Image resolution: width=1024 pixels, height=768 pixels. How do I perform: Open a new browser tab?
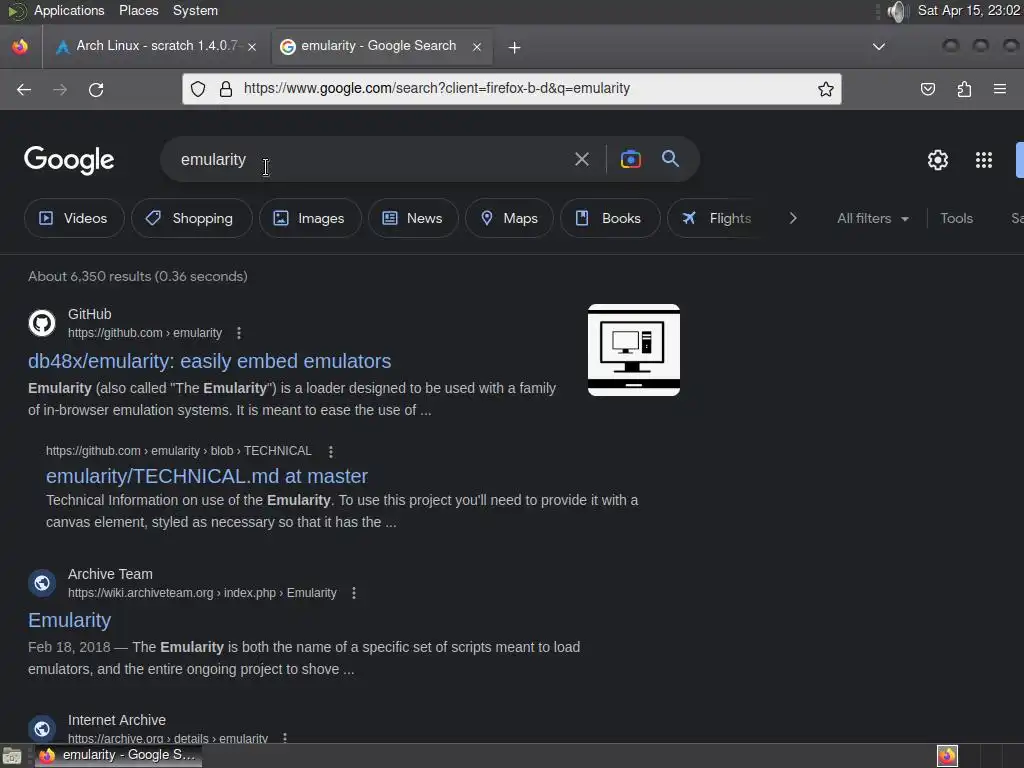(515, 48)
